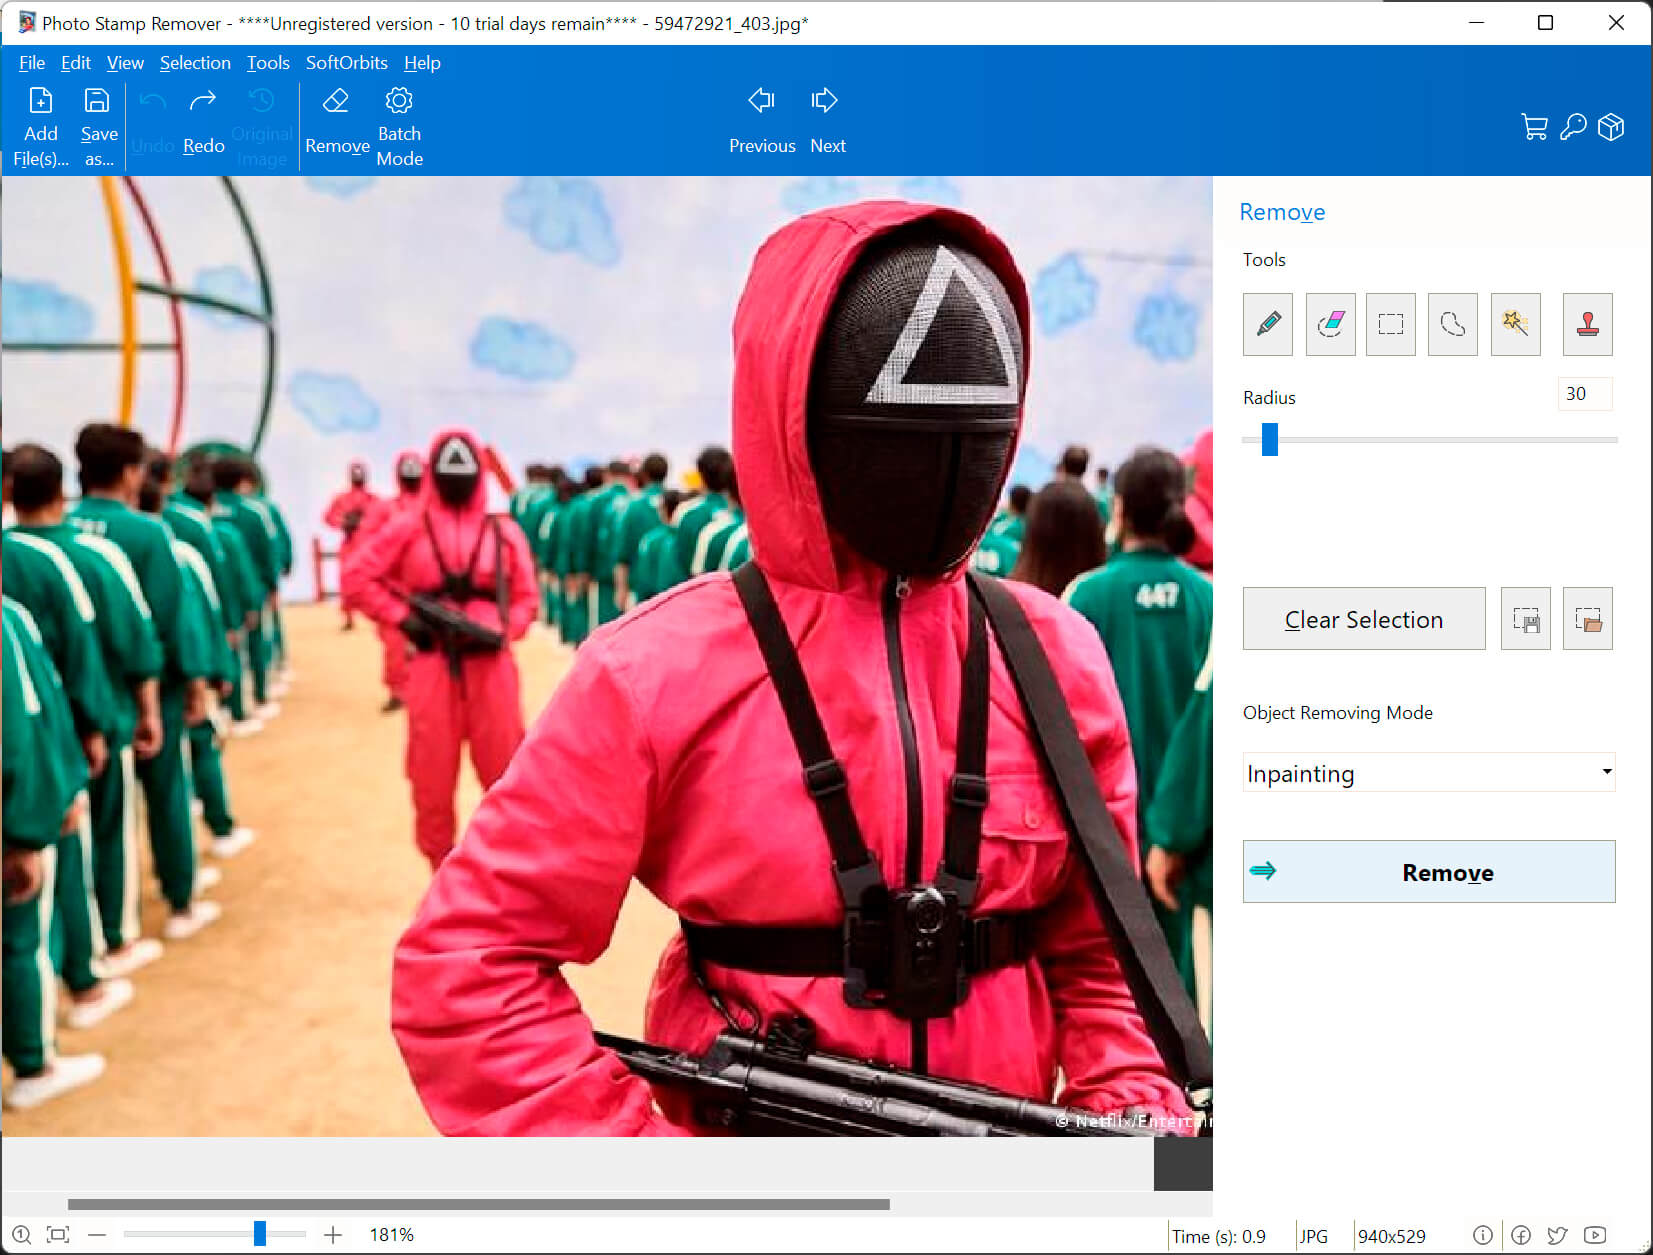This screenshot has height=1255, width=1653.
Task: Open the Twitter icon link
Action: [x=1558, y=1235]
